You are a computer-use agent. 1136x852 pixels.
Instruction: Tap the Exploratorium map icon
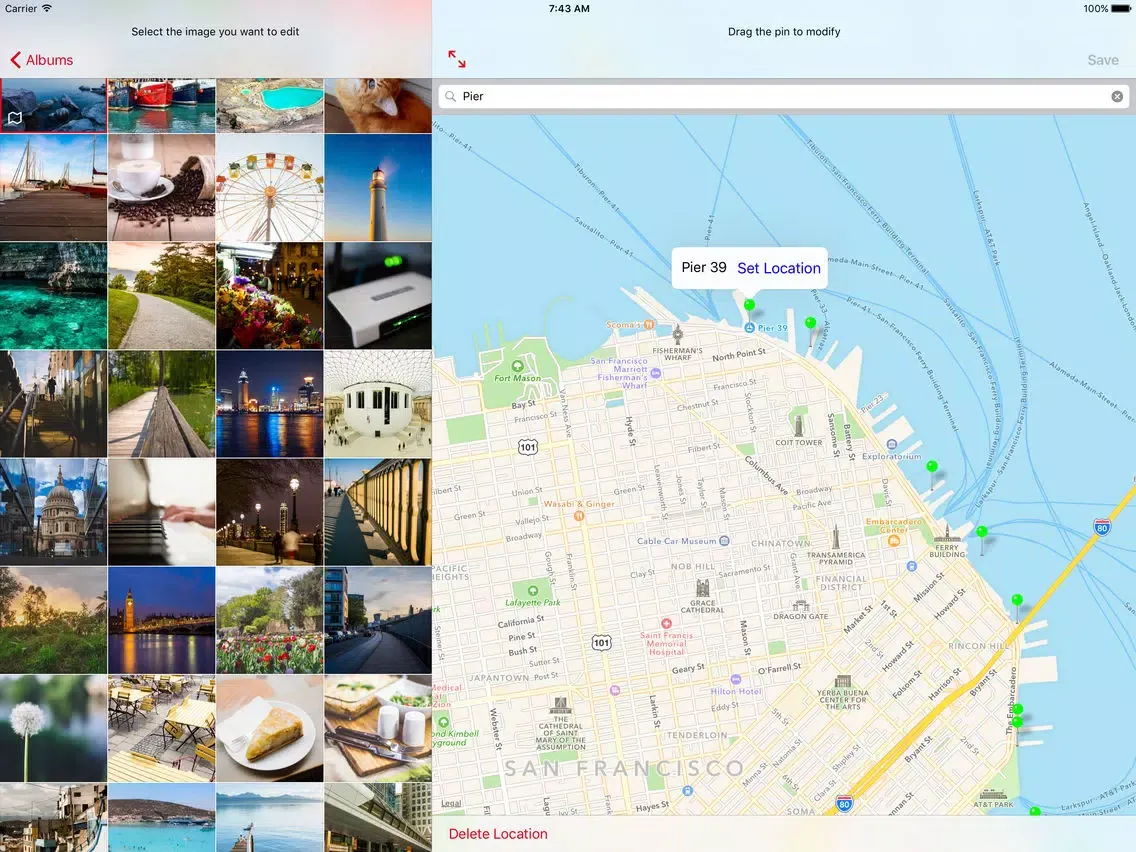(892, 445)
